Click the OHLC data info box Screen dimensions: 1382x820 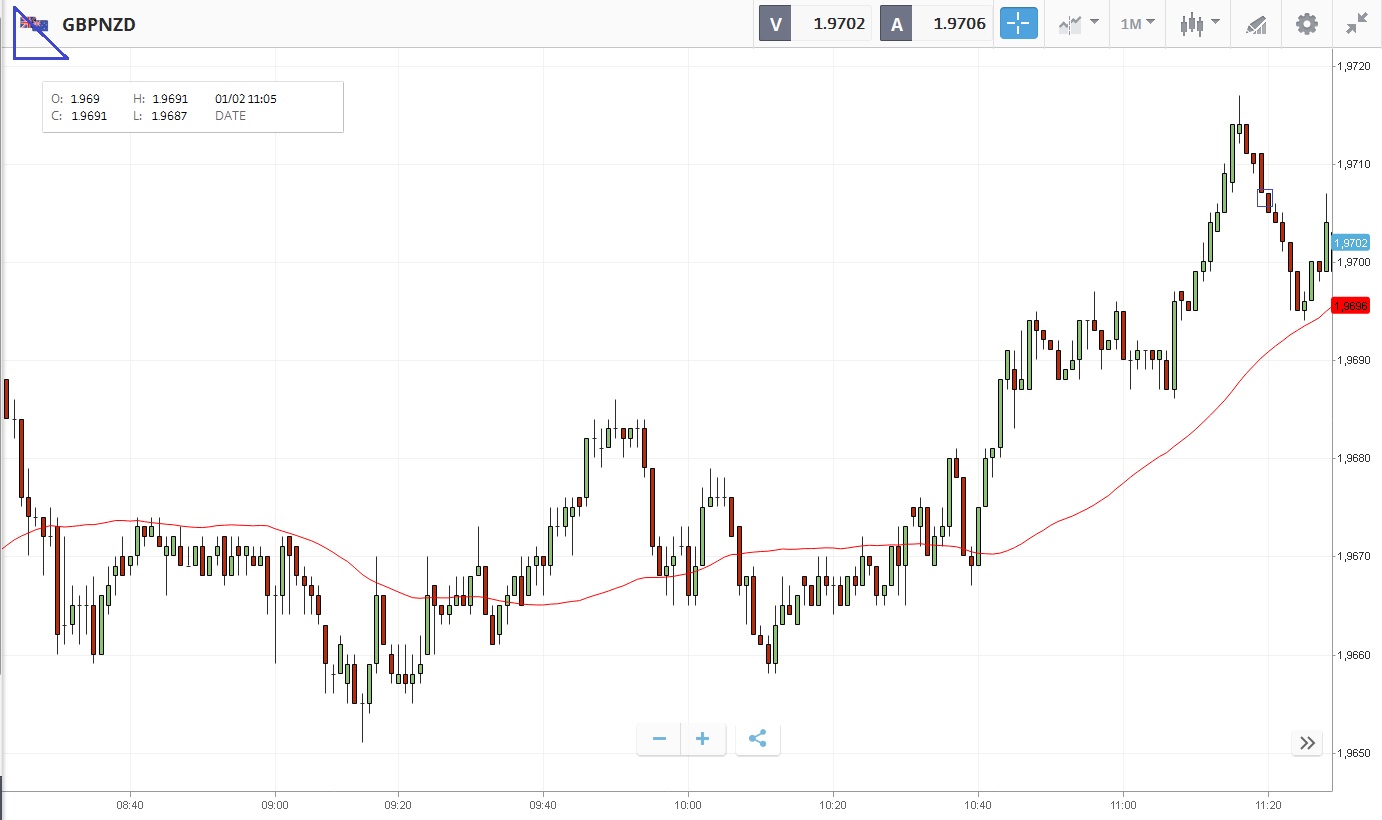193,107
